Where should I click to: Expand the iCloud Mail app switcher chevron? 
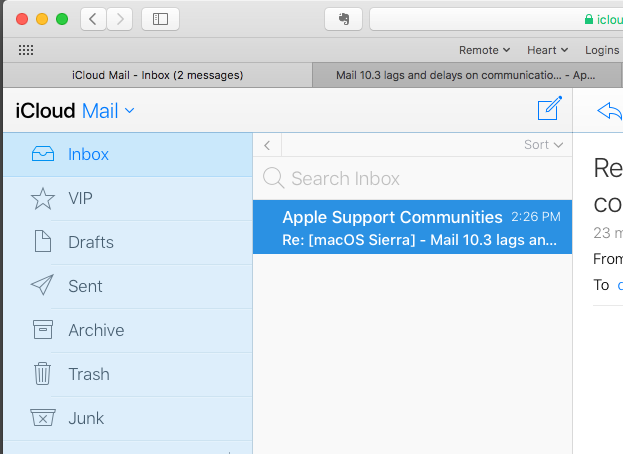(130, 110)
